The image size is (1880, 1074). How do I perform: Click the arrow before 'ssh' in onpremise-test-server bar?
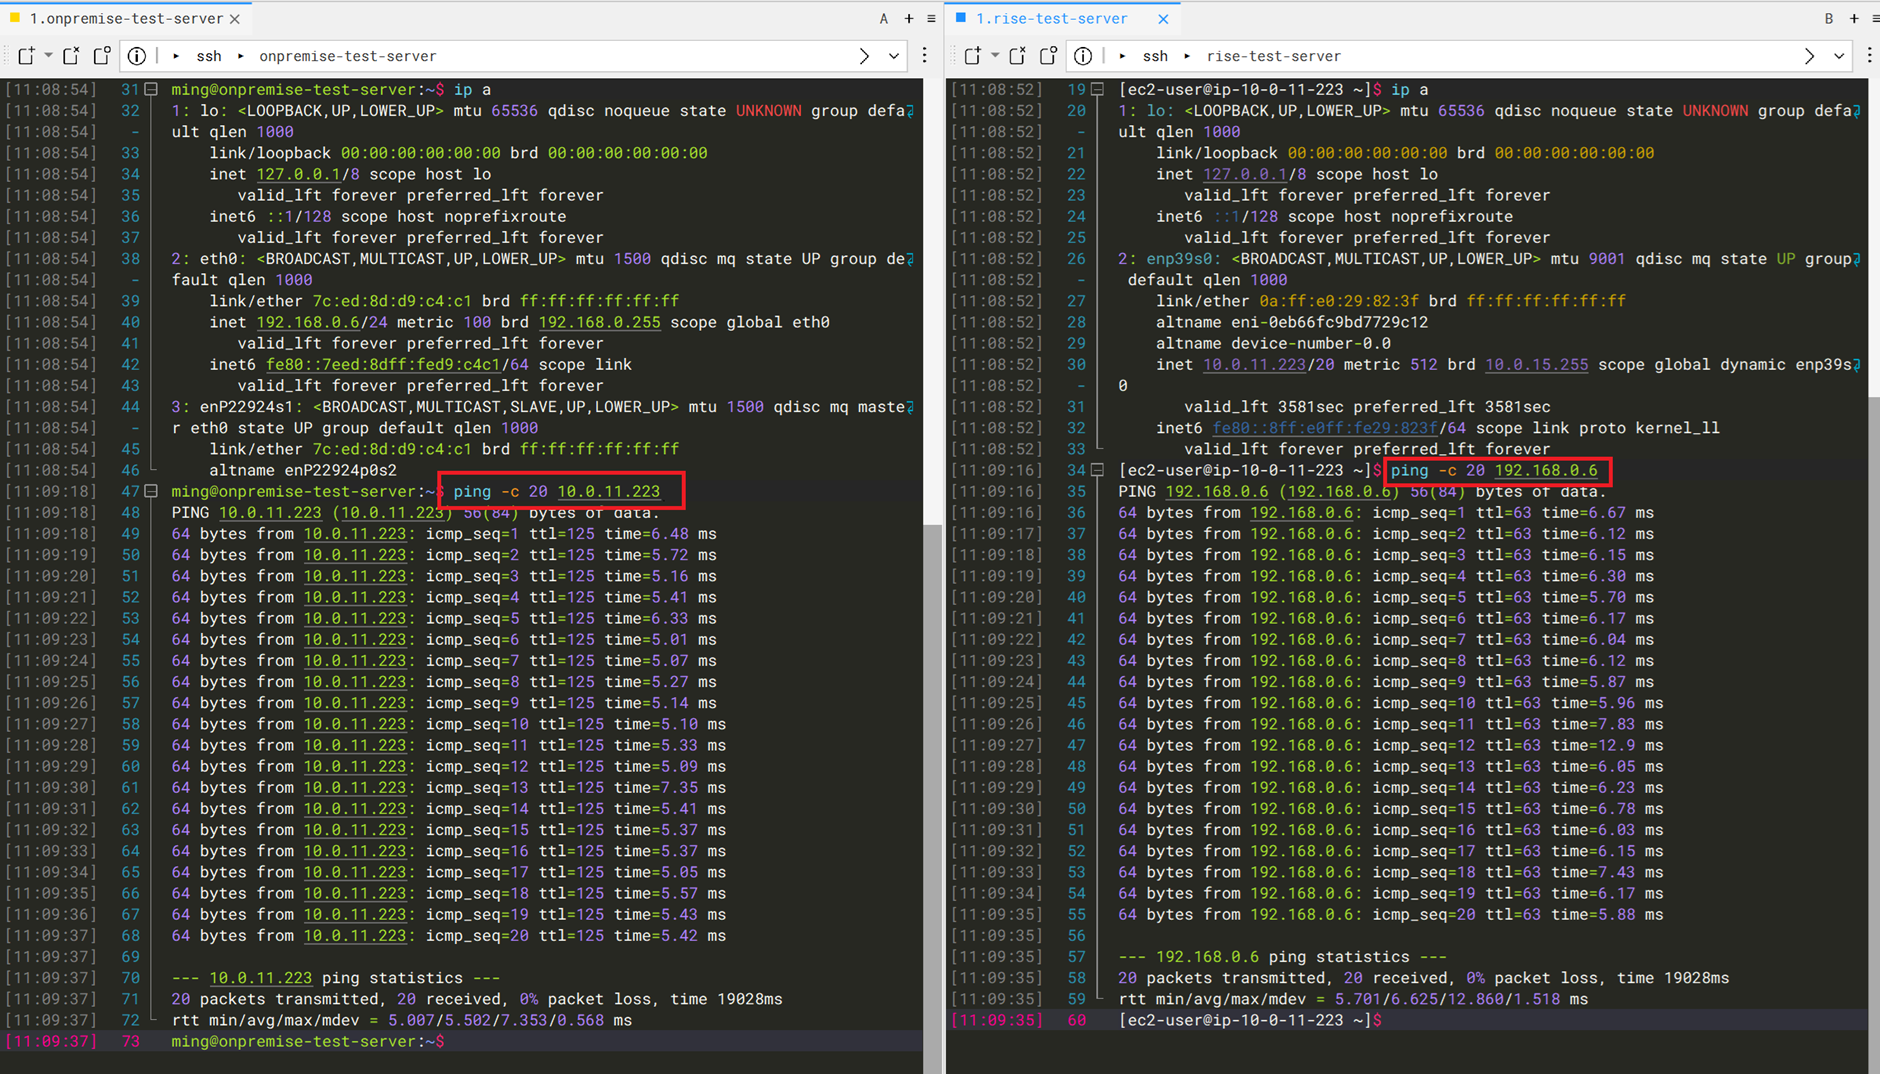point(177,56)
